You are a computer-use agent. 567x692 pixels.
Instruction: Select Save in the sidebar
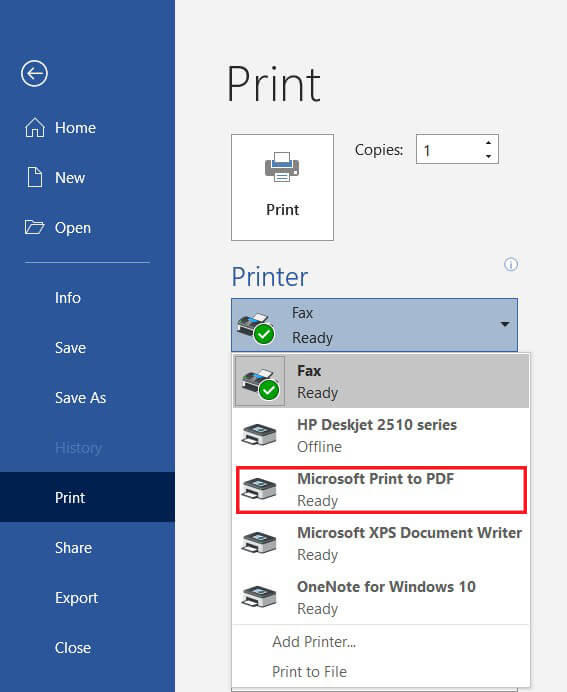87,348
